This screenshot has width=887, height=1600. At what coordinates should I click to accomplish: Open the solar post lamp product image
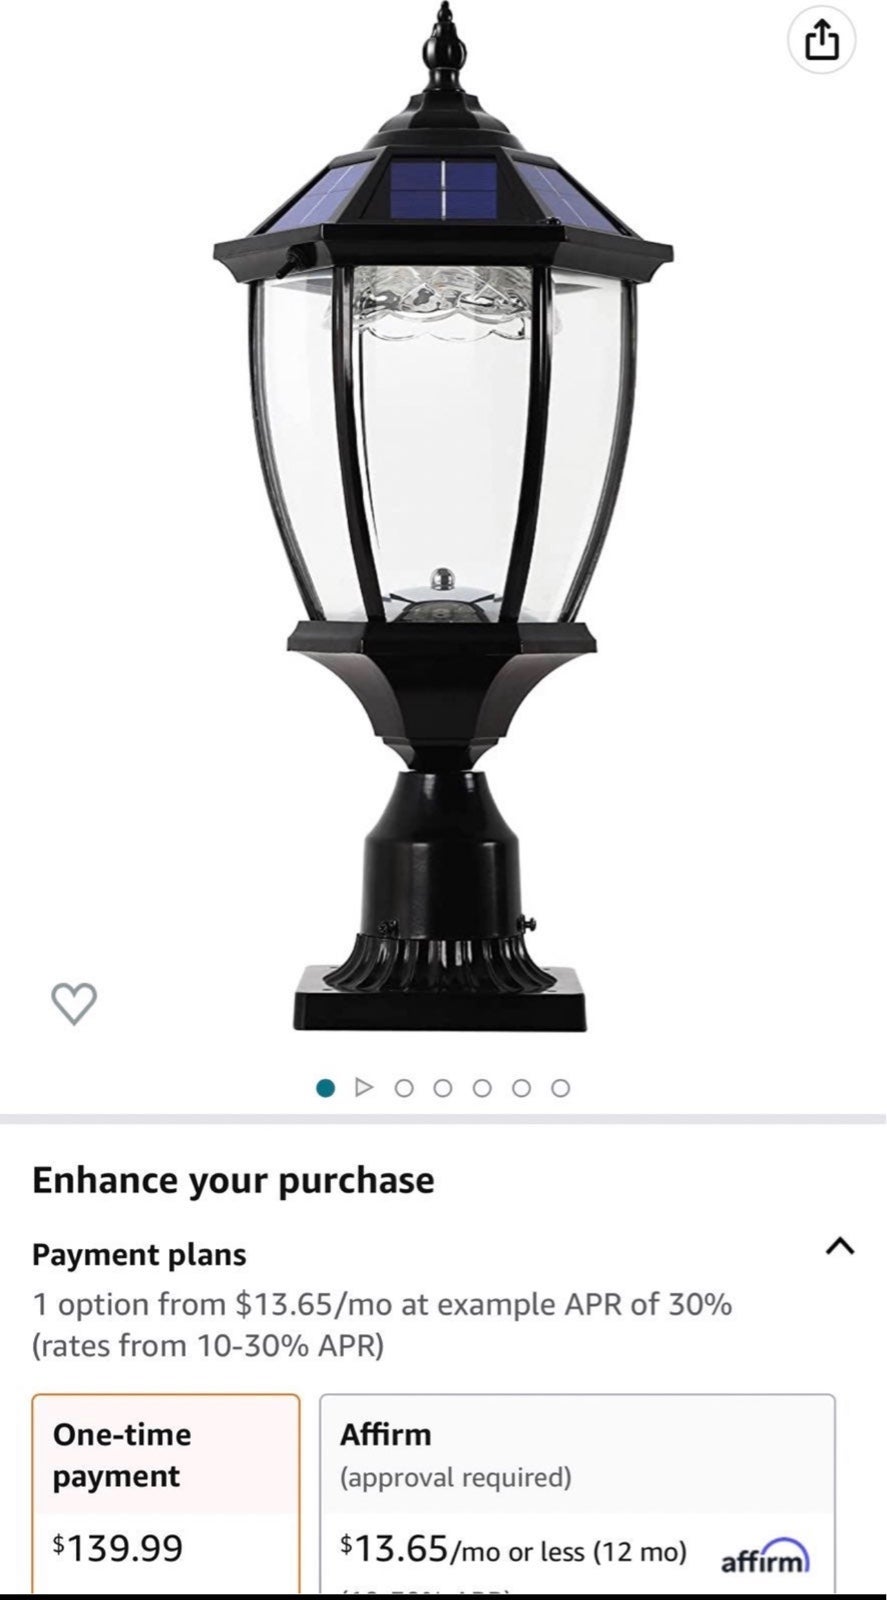(x=441, y=520)
